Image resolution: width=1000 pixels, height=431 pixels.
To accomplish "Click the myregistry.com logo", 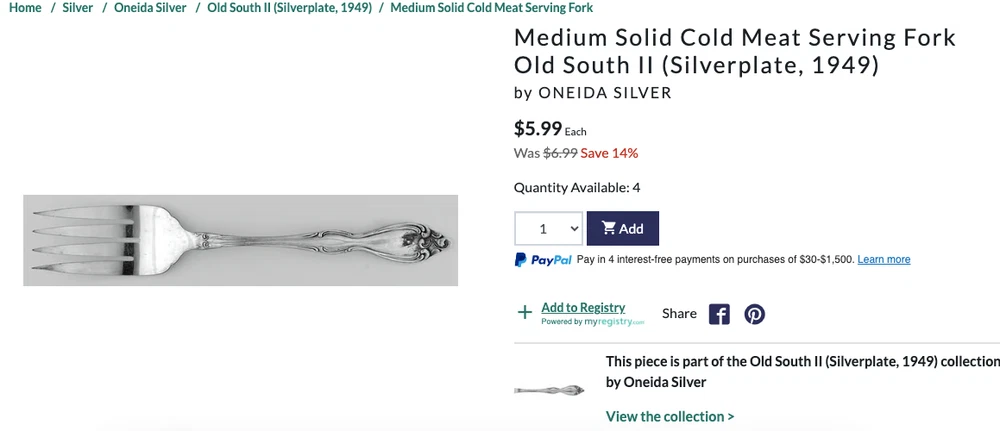I will pyautogui.click(x=614, y=322).
